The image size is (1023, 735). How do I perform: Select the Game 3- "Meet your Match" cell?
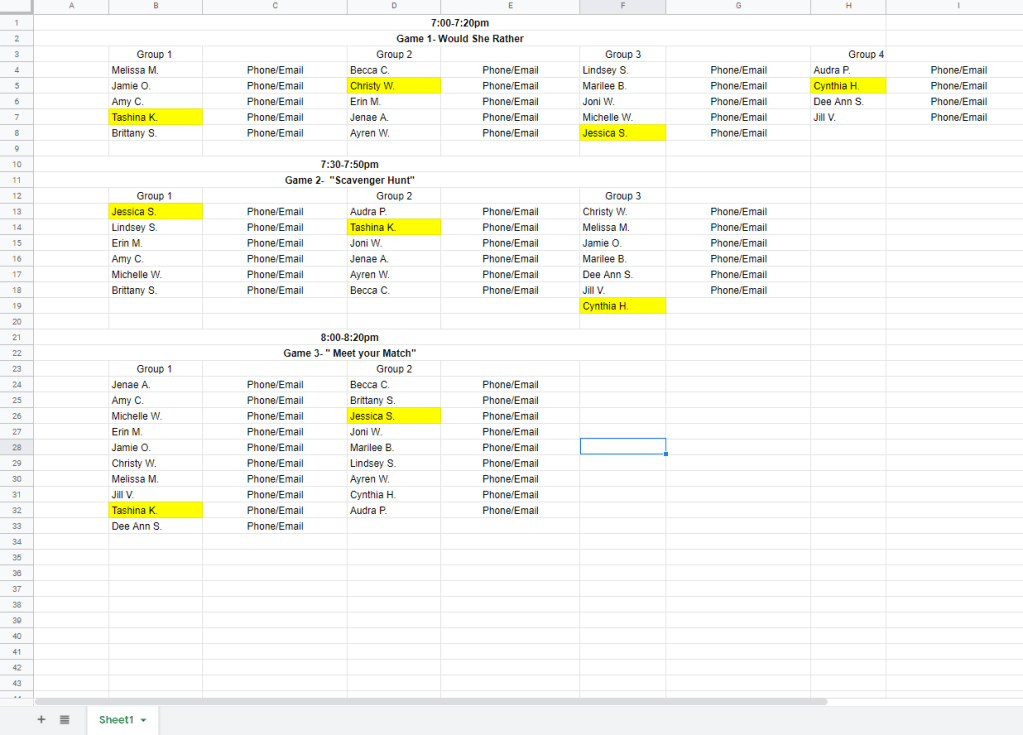[x=349, y=353]
